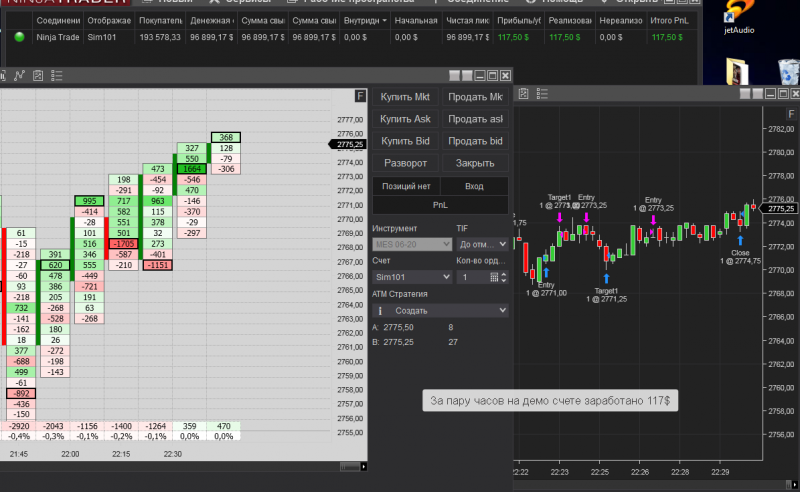
Task: Select the Соединени column header
Action: (58, 20)
